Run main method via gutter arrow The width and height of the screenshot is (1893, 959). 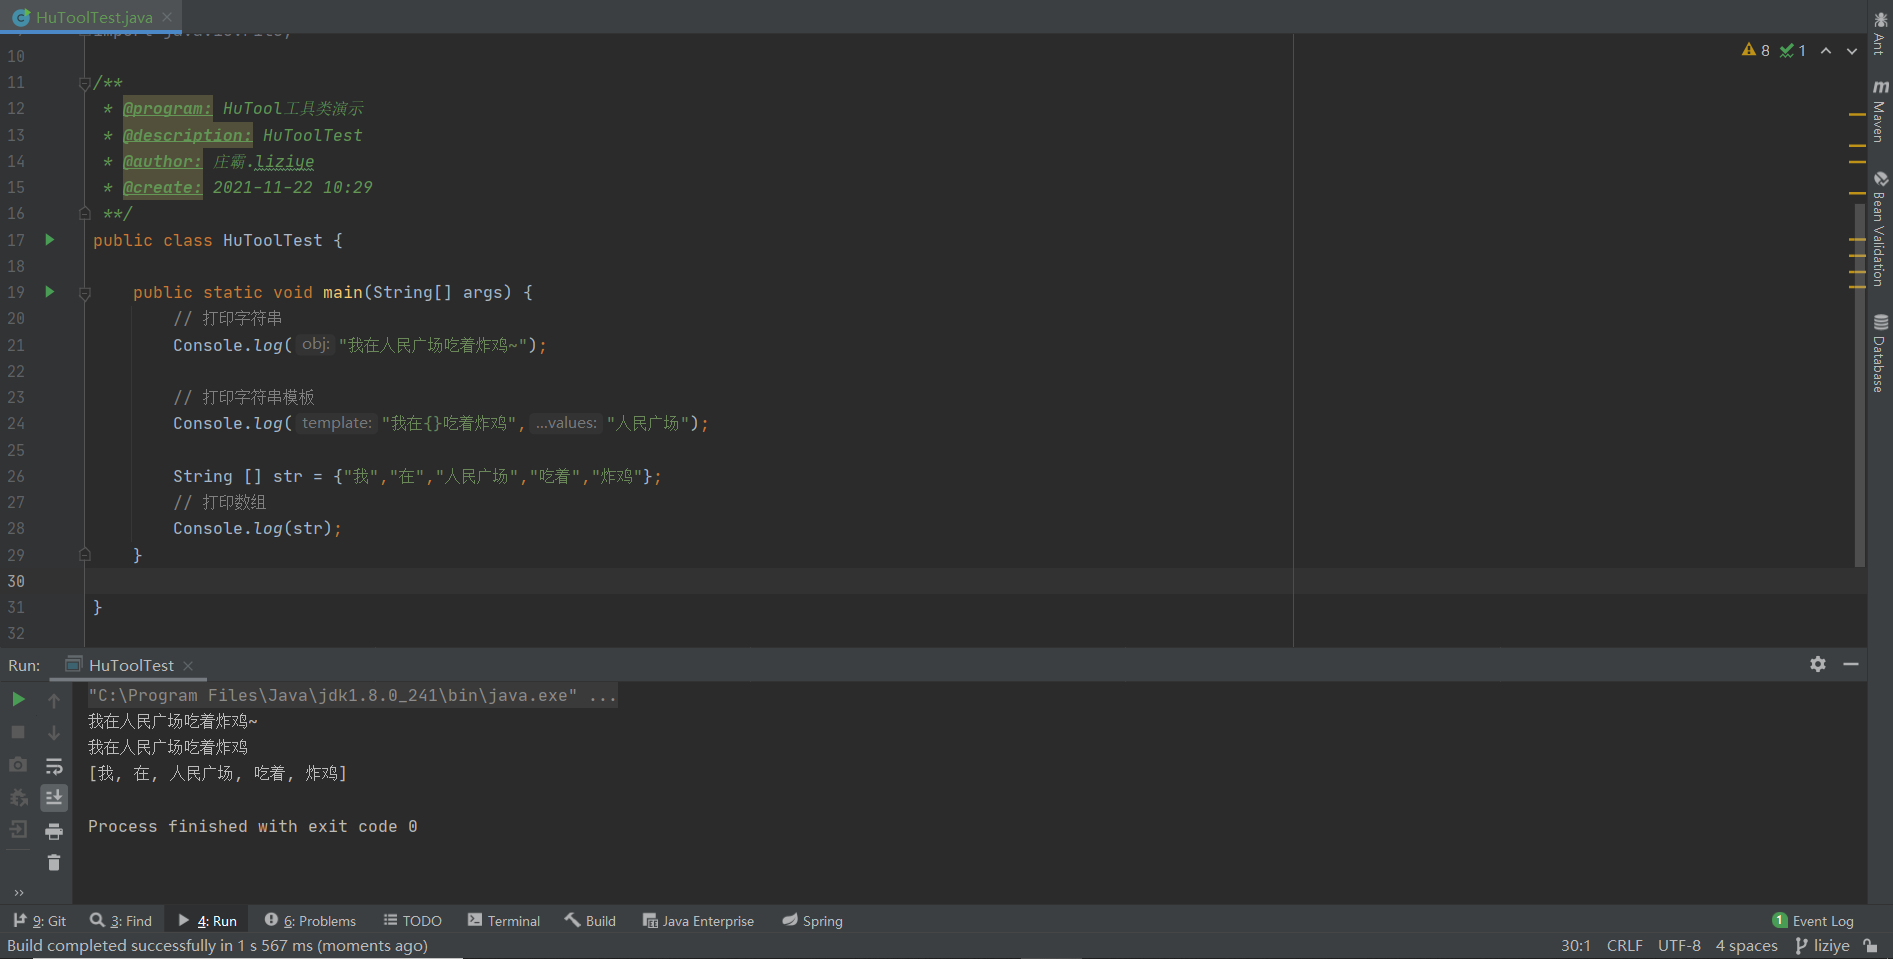coord(49,292)
